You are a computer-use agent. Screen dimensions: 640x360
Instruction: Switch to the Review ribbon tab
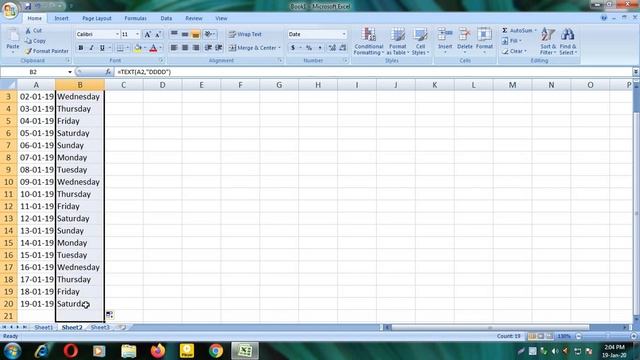tap(194, 18)
